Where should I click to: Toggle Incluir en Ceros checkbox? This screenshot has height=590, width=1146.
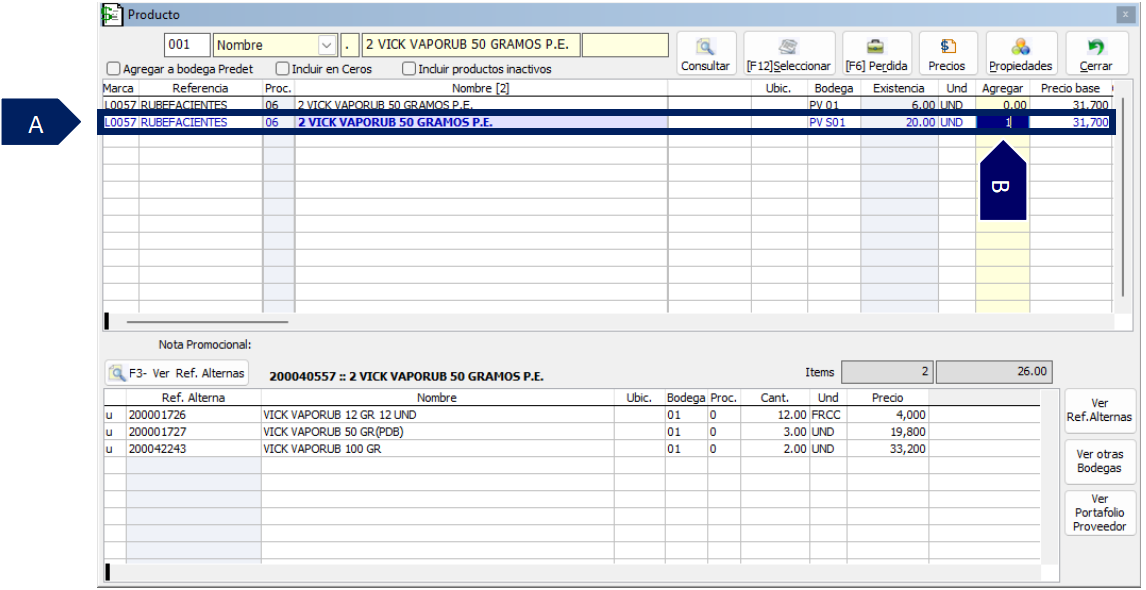[x=282, y=69]
